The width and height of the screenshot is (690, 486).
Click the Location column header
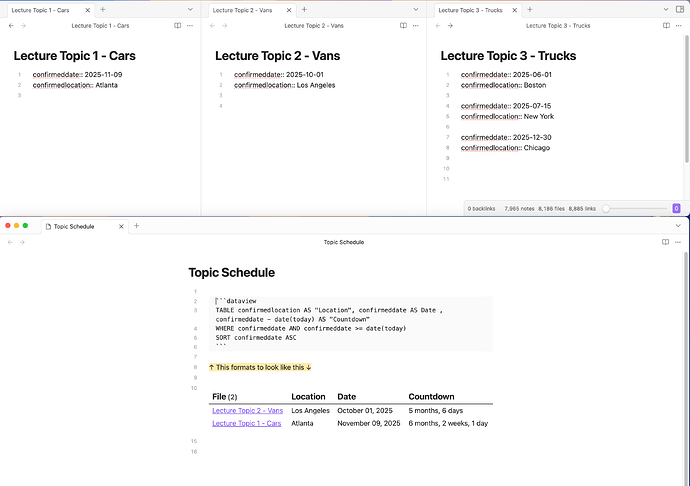pos(308,397)
